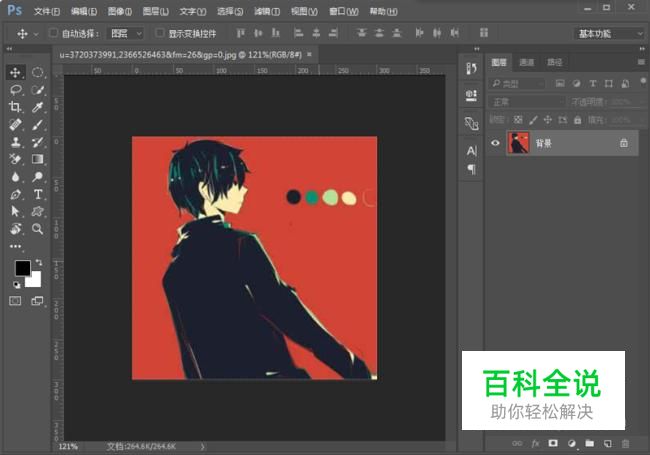Open the 滤镜(T) menu
This screenshot has height=455, width=650.
tap(267, 12)
